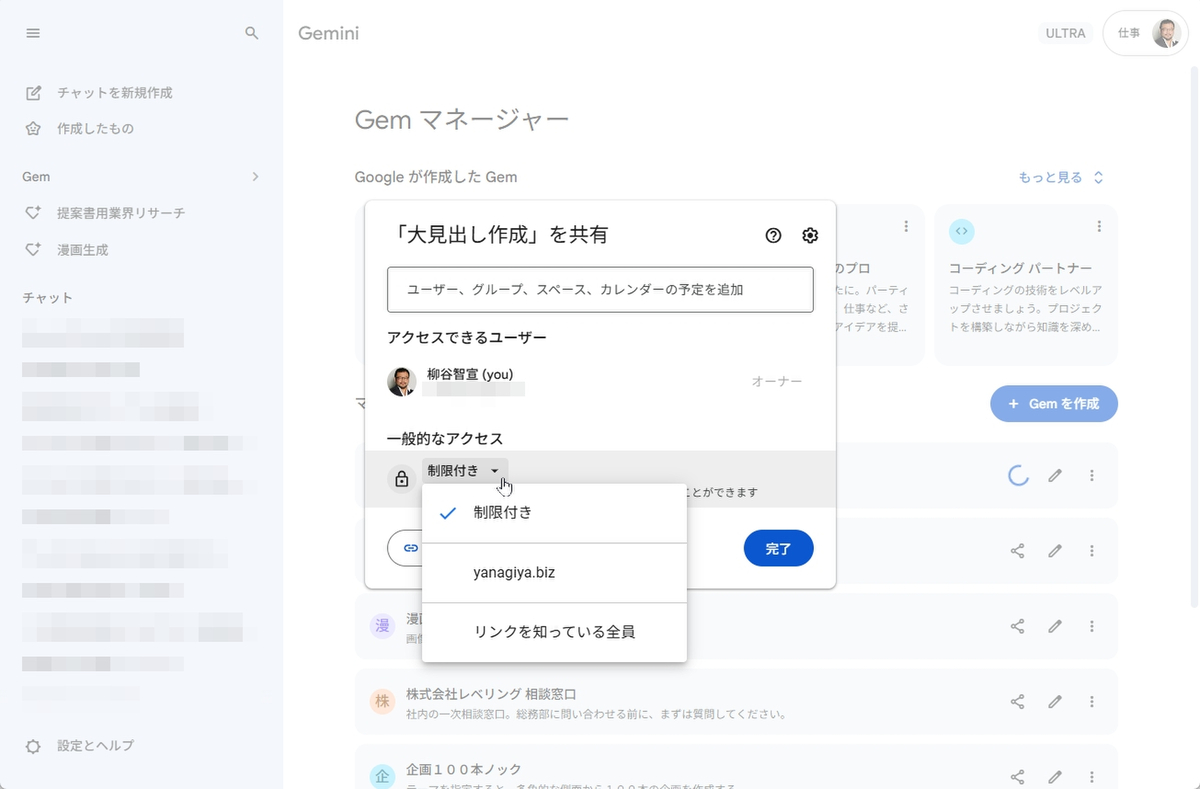This screenshot has height=789, width=1200.
Task: Open more options for first Gem row
Action: (1092, 476)
